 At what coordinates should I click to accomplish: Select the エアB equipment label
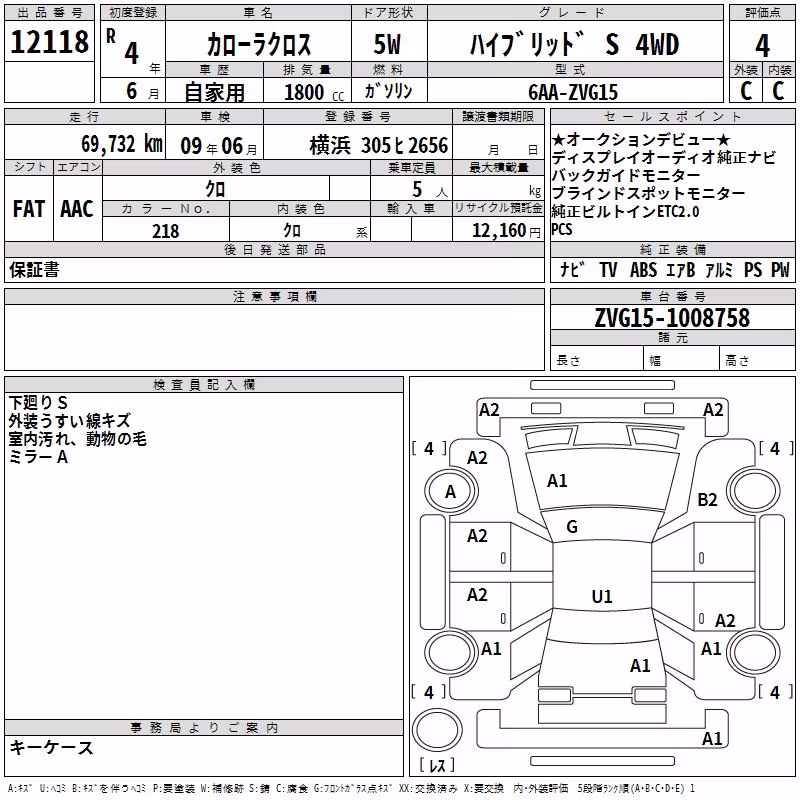[x=681, y=269]
